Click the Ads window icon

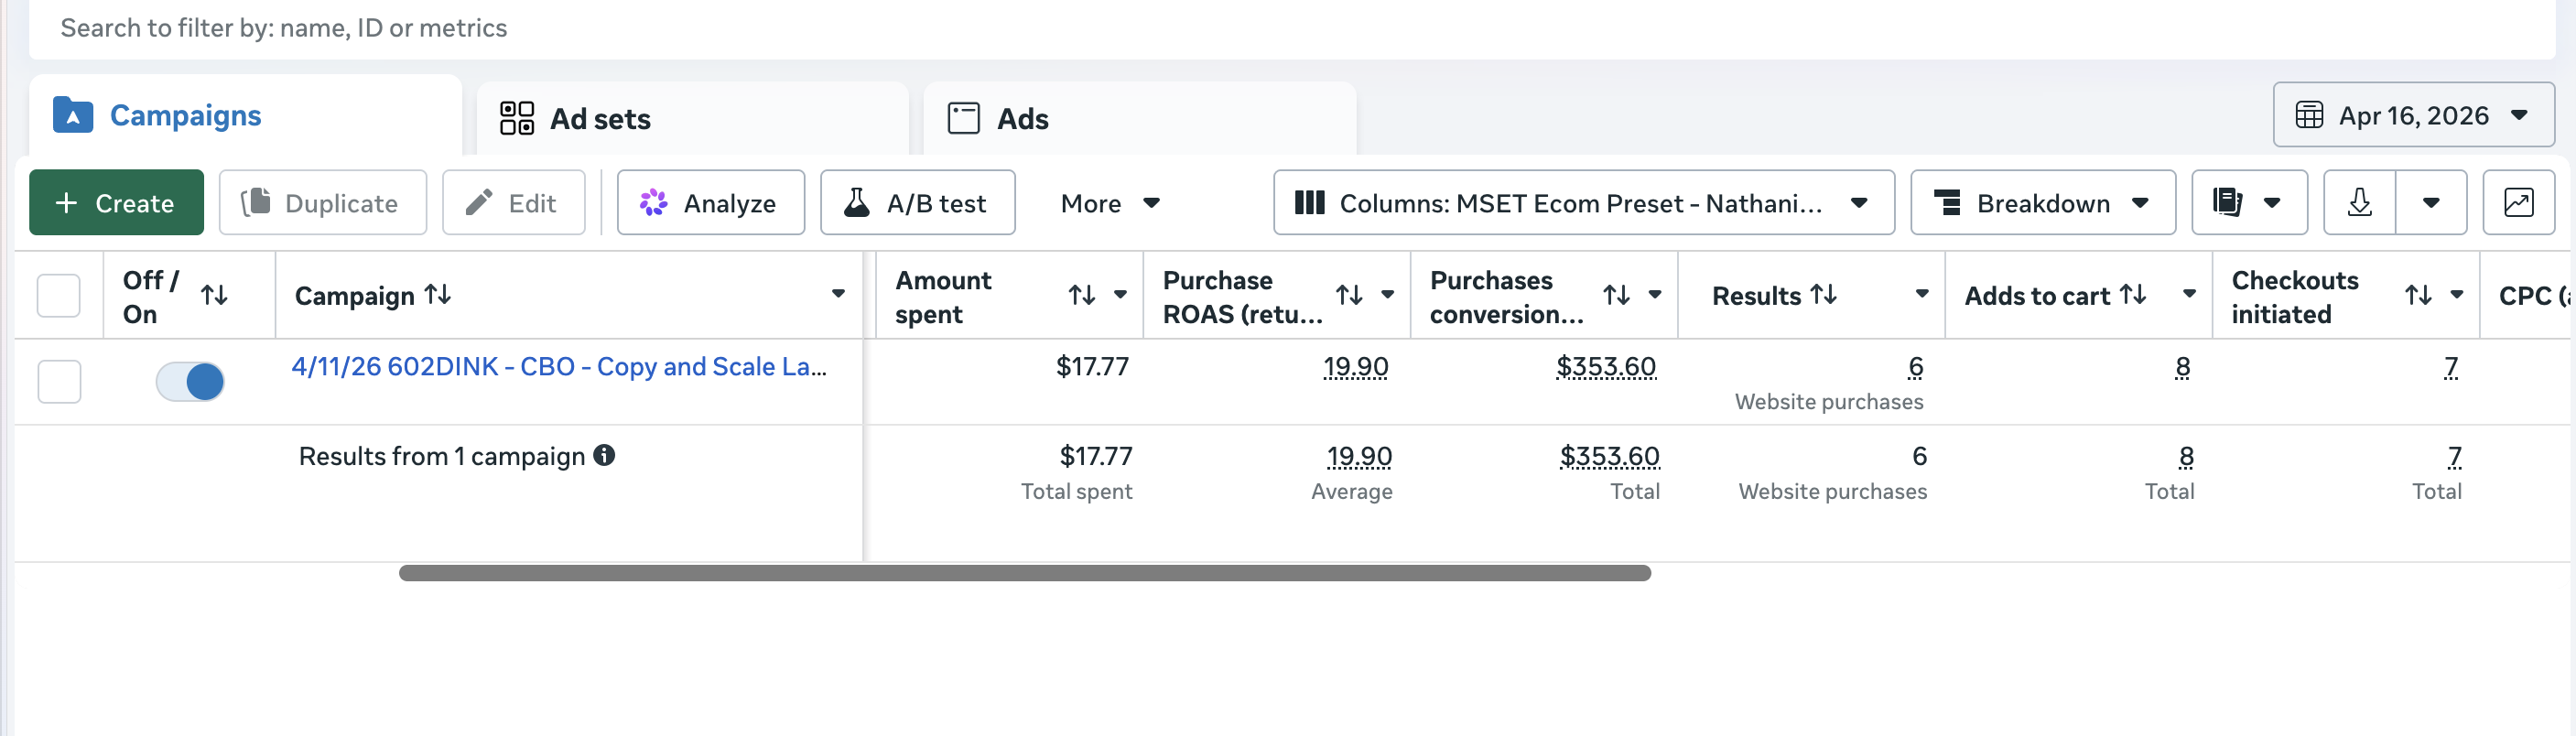pyautogui.click(x=963, y=118)
